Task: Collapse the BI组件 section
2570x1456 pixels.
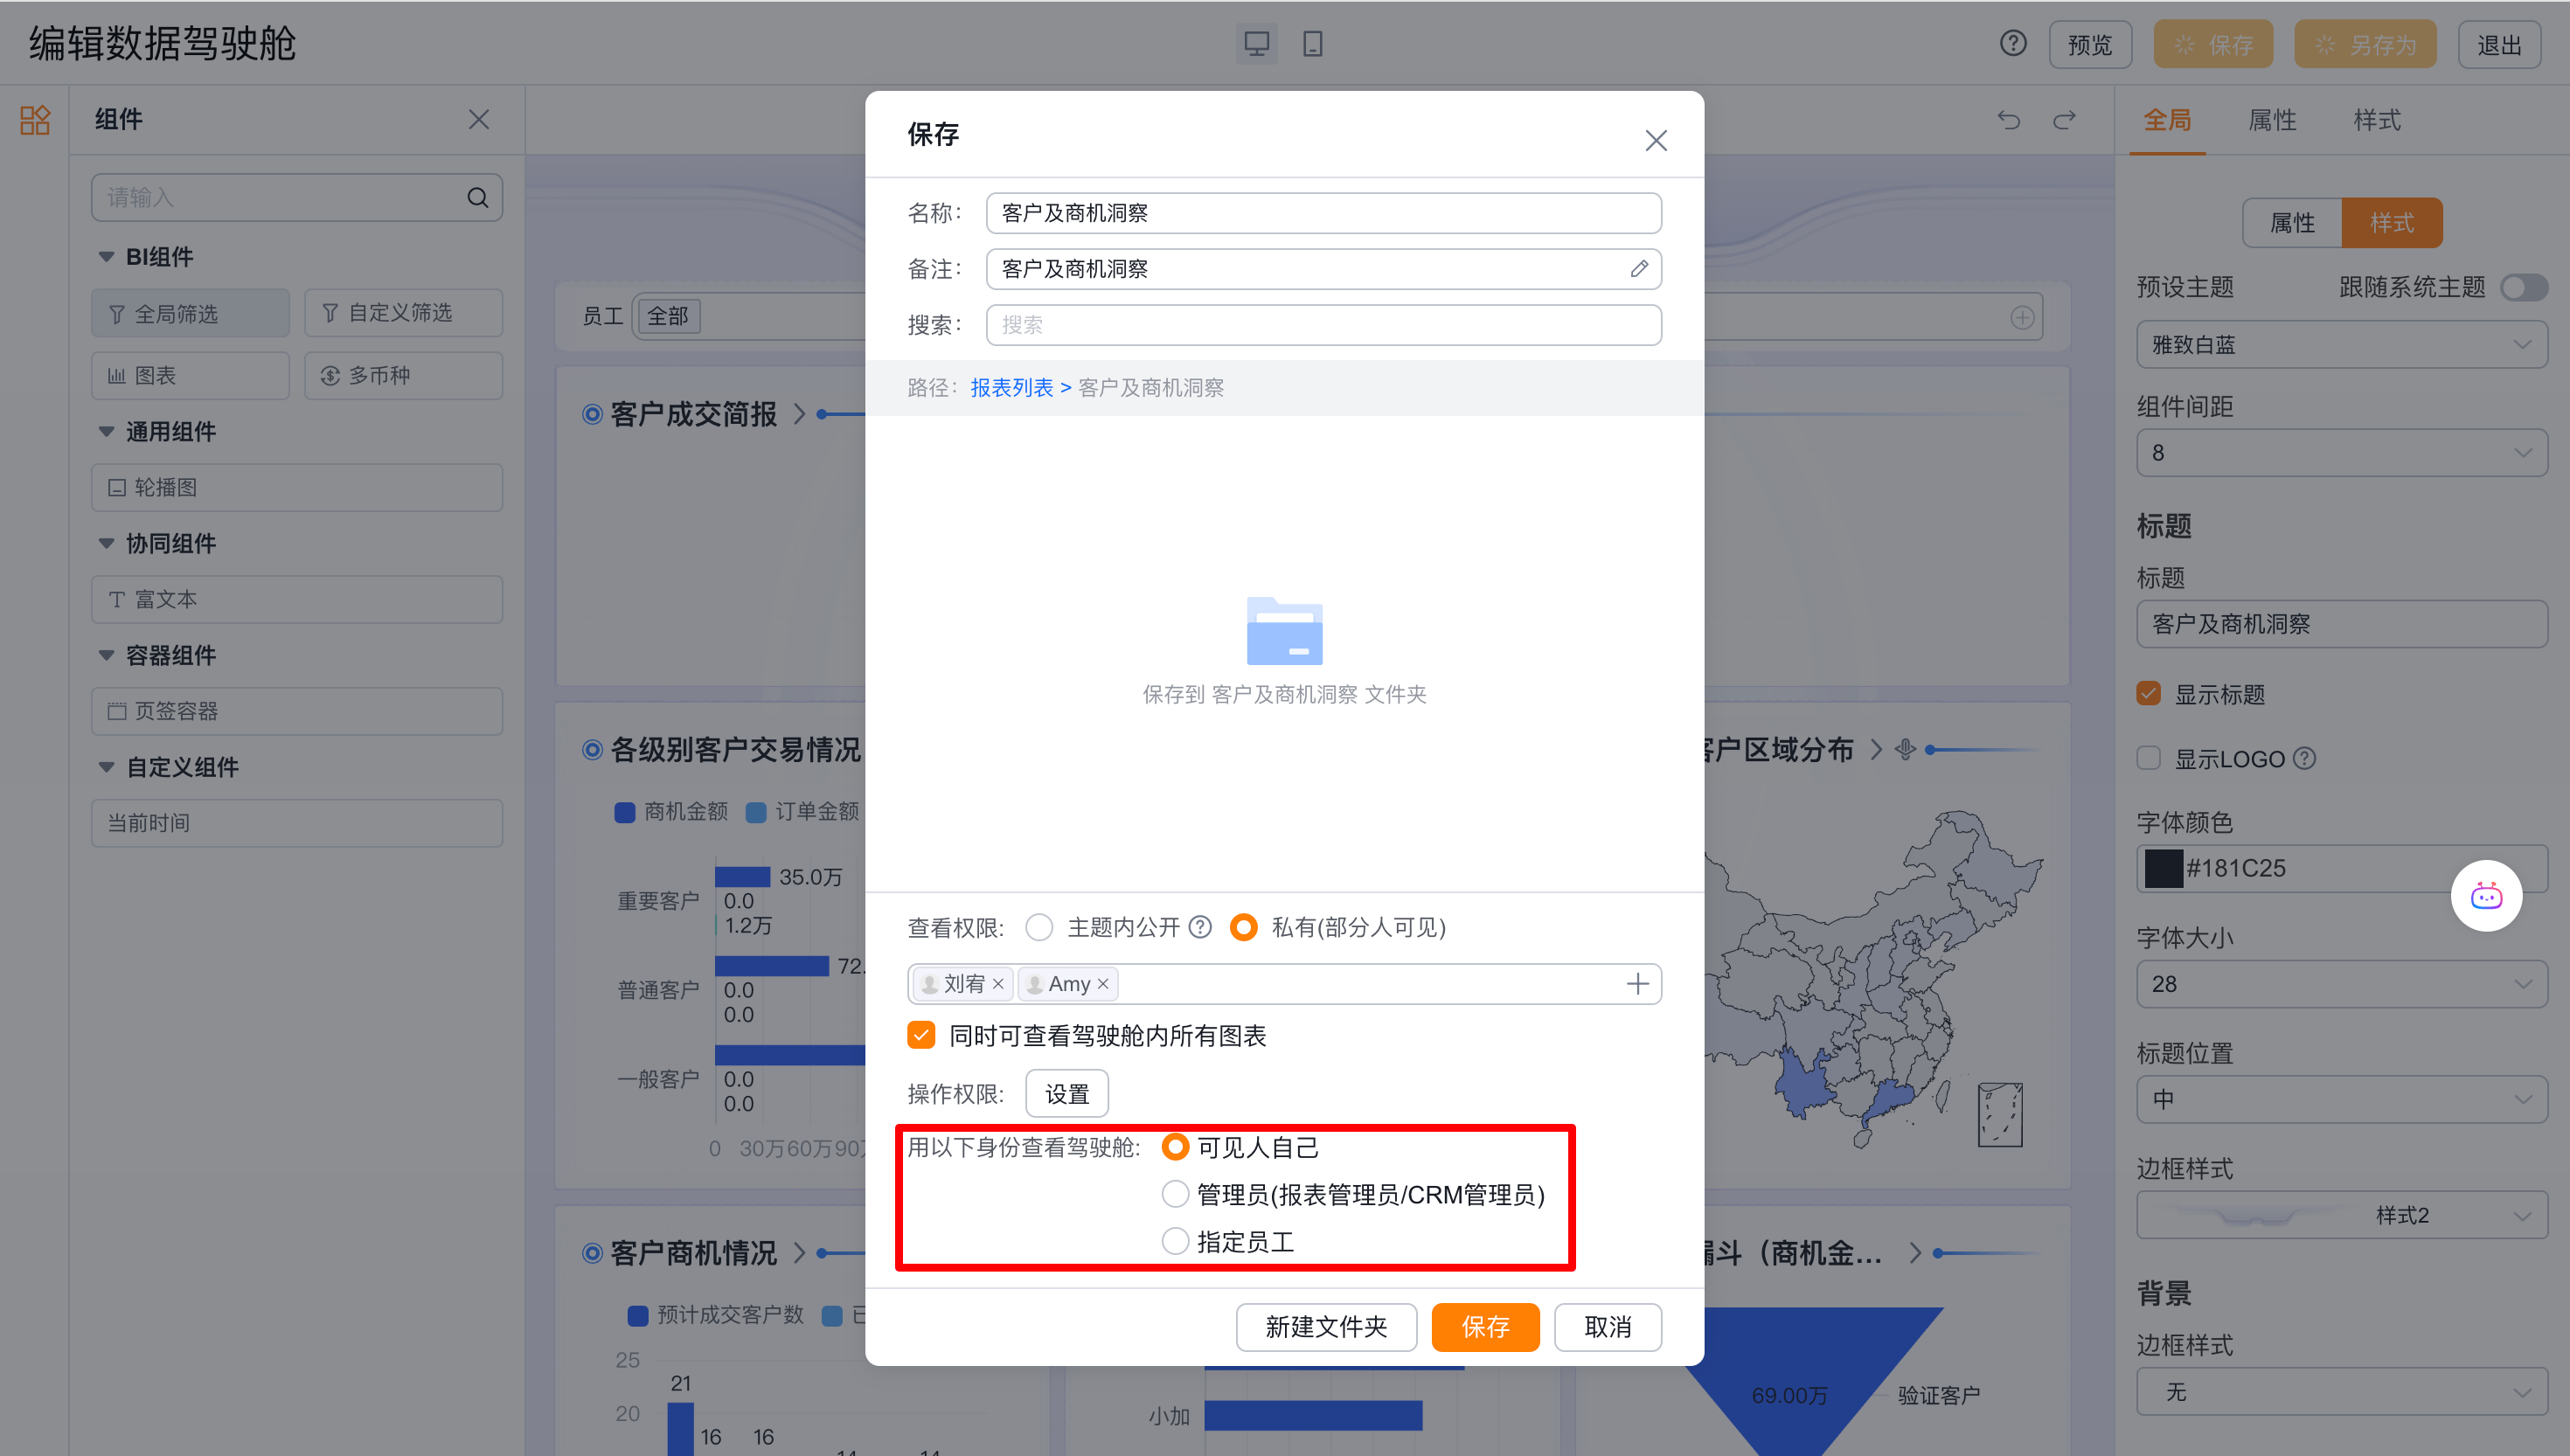Action: 107,257
